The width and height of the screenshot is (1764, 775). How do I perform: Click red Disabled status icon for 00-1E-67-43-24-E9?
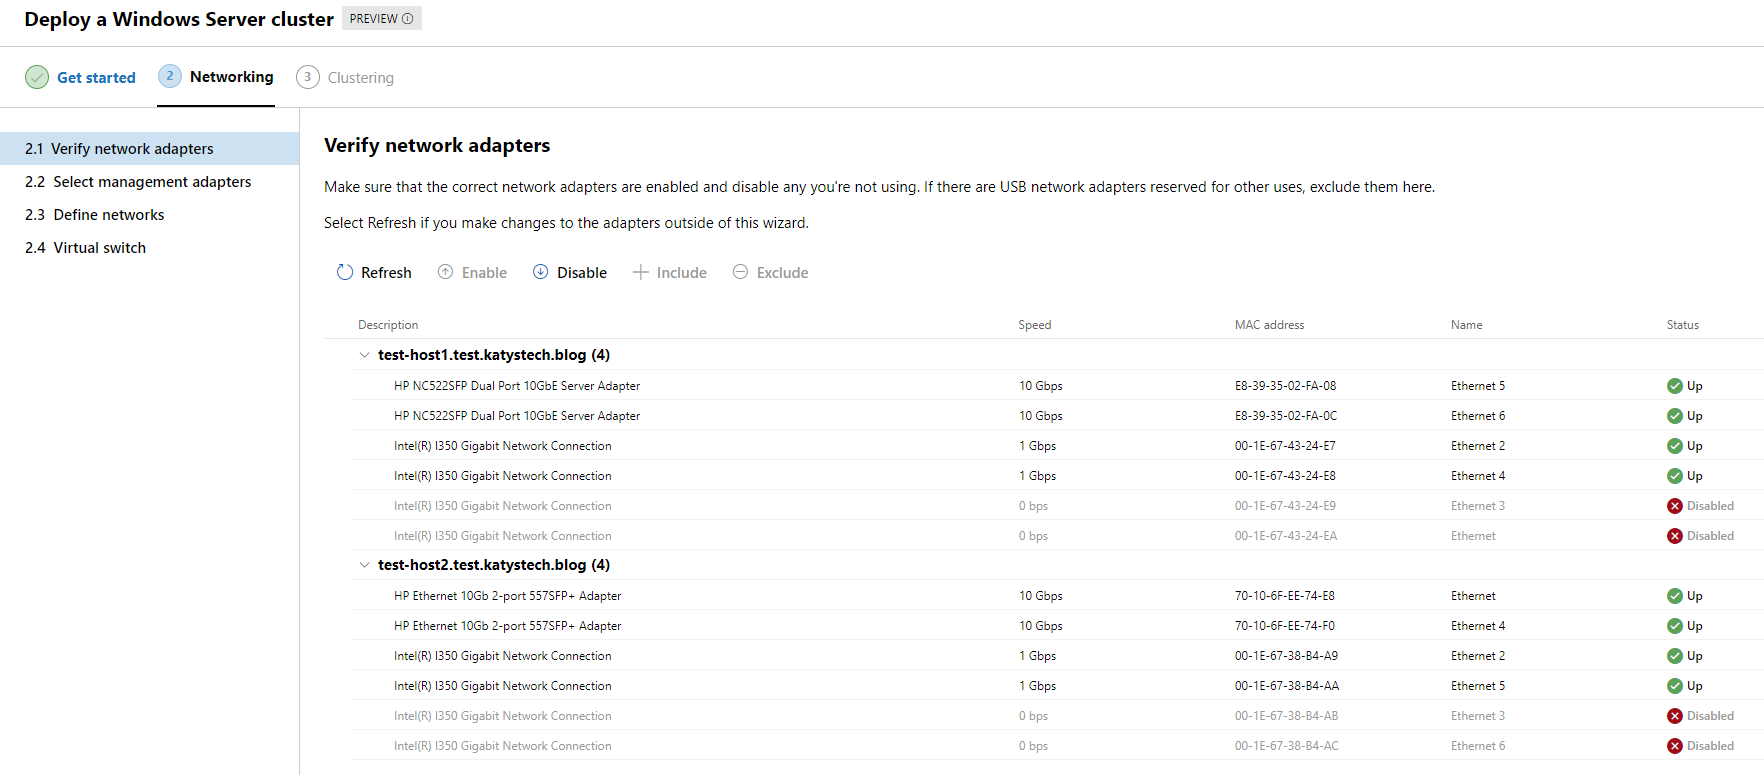(x=1674, y=506)
